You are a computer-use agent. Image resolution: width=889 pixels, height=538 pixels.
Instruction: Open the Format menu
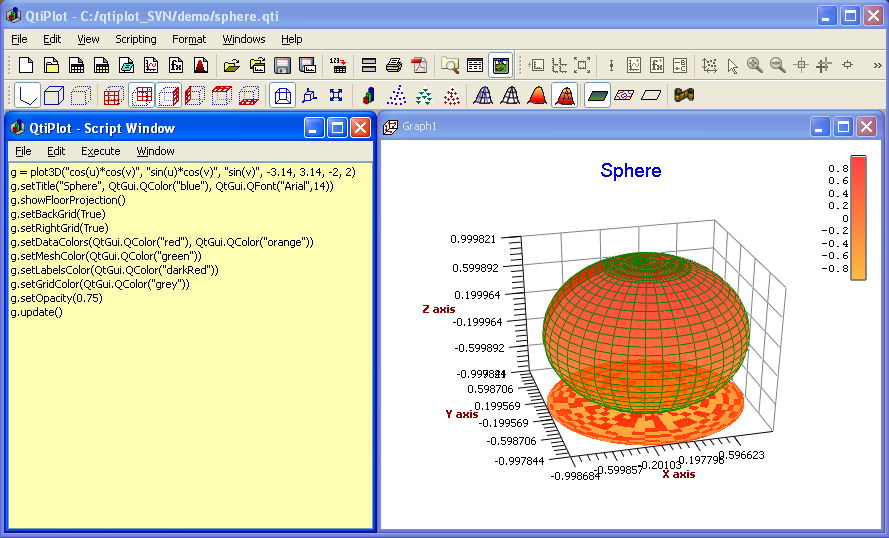coord(189,39)
